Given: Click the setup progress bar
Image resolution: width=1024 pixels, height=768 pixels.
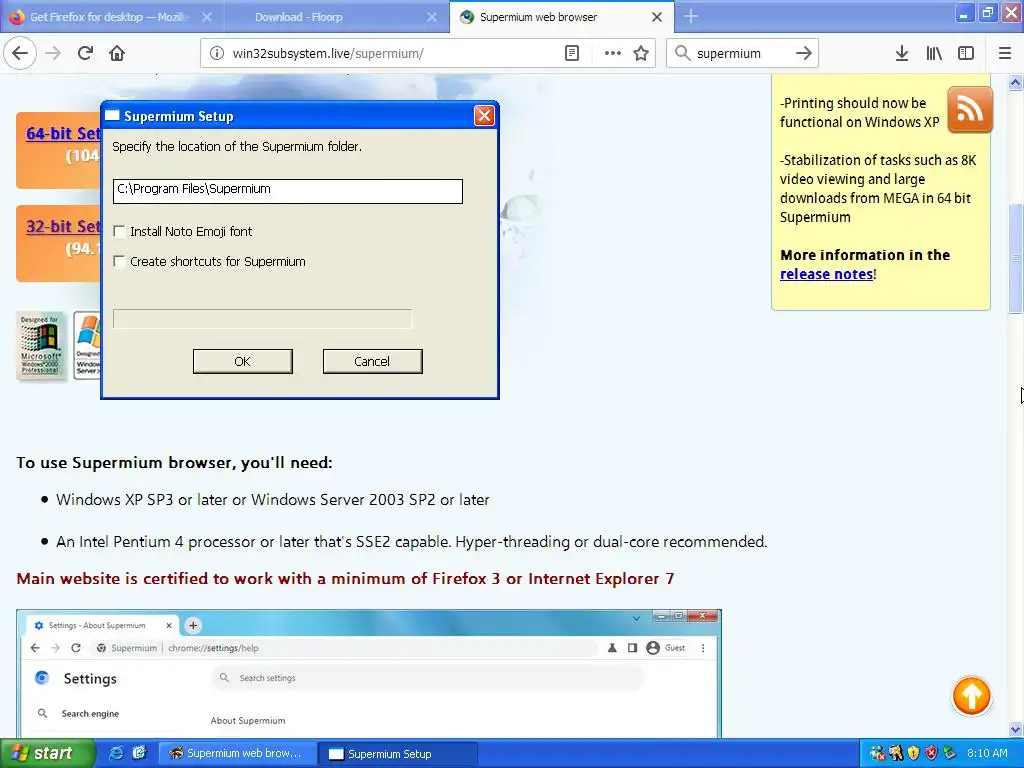Looking at the screenshot, I should coord(262,319).
